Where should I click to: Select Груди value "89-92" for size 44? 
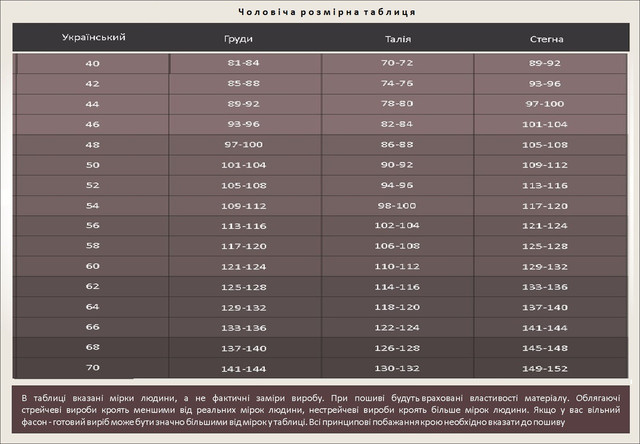pyautogui.click(x=244, y=104)
